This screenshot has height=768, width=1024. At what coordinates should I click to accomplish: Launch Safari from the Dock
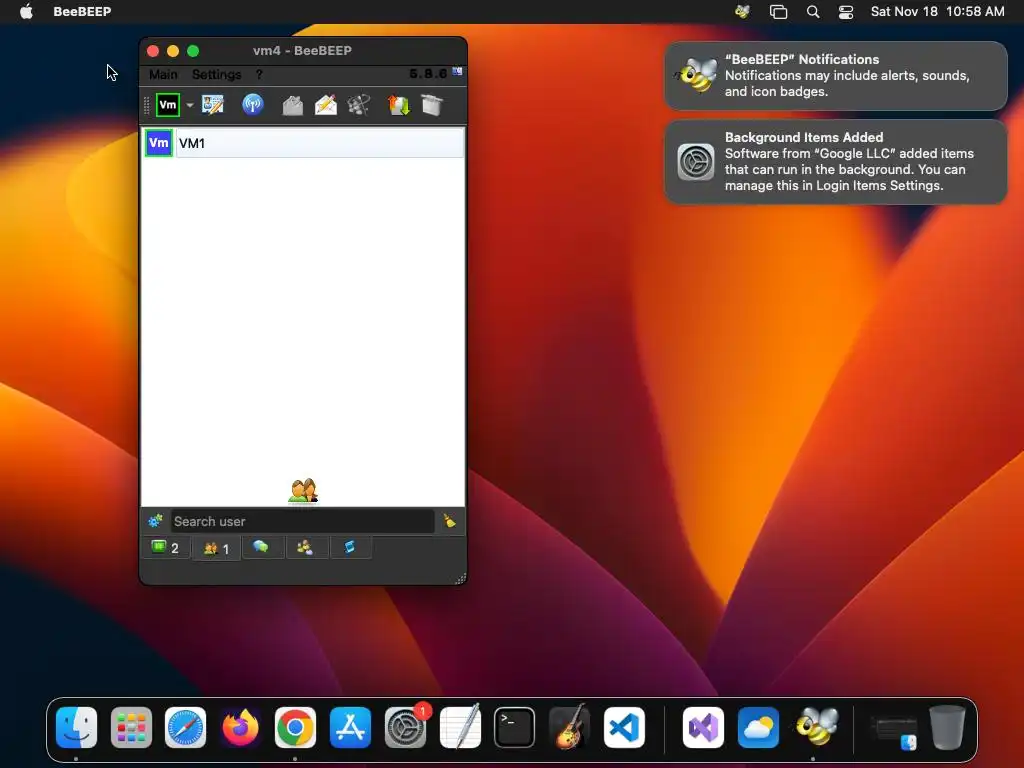pos(185,727)
